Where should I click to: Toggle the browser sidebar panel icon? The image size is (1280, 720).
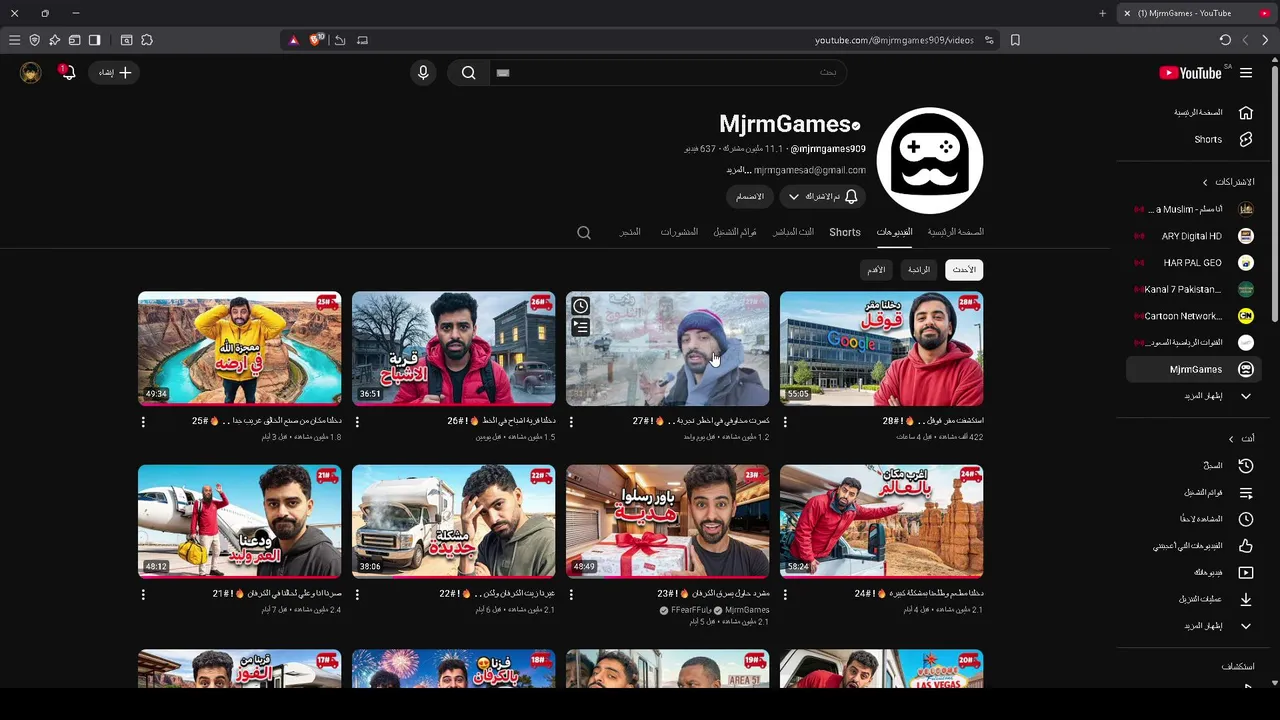click(x=94, y=40)
